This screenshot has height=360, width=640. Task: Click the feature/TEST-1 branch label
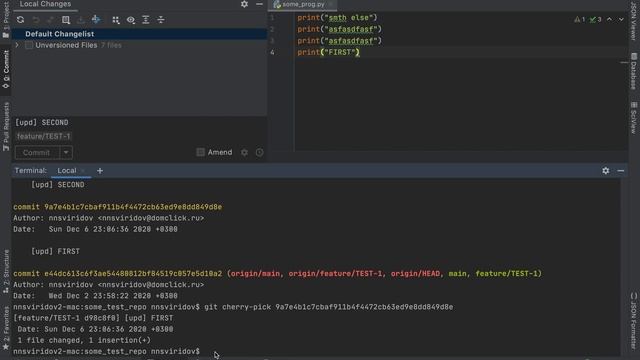point(44,136)
